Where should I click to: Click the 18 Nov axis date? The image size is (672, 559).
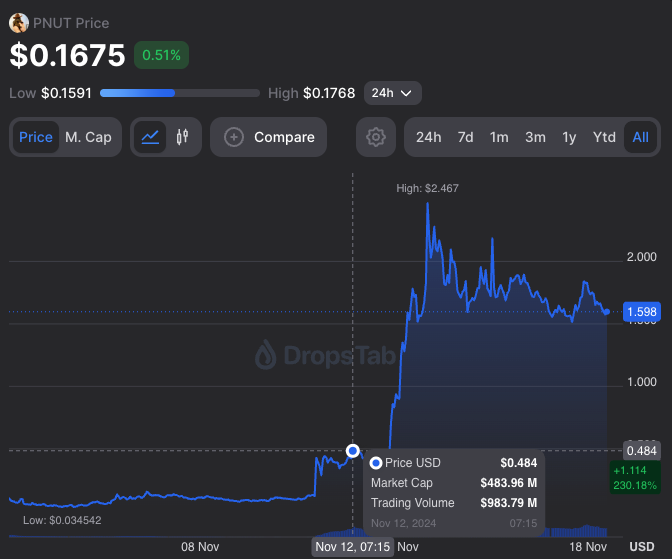pos(588,547)
